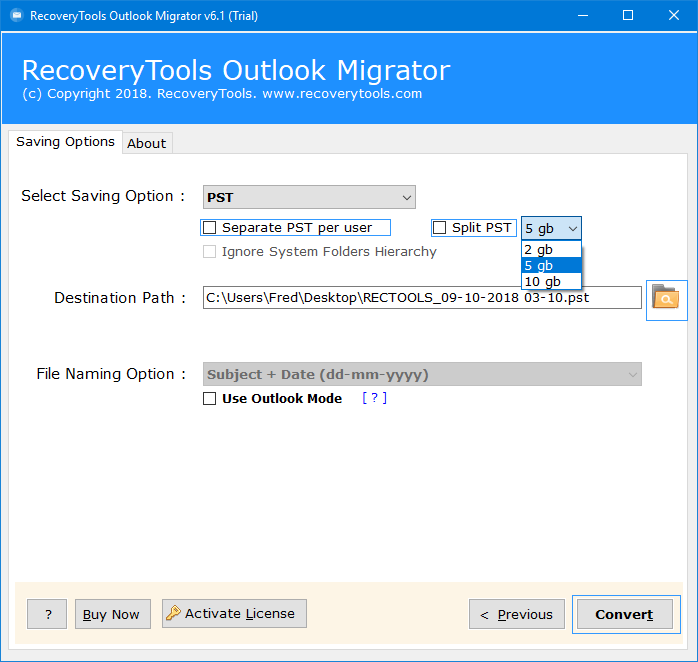The height and width of the screenshot is (662, 698).
Task: Open the [ ? ] Outlook Mode help link
Action: click(x=374, y=398)
